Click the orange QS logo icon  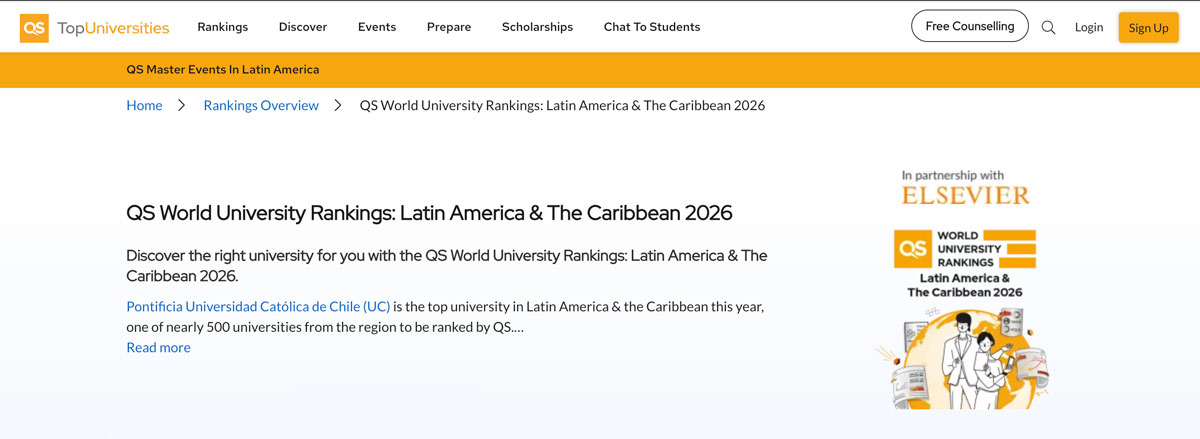(34, 28)
